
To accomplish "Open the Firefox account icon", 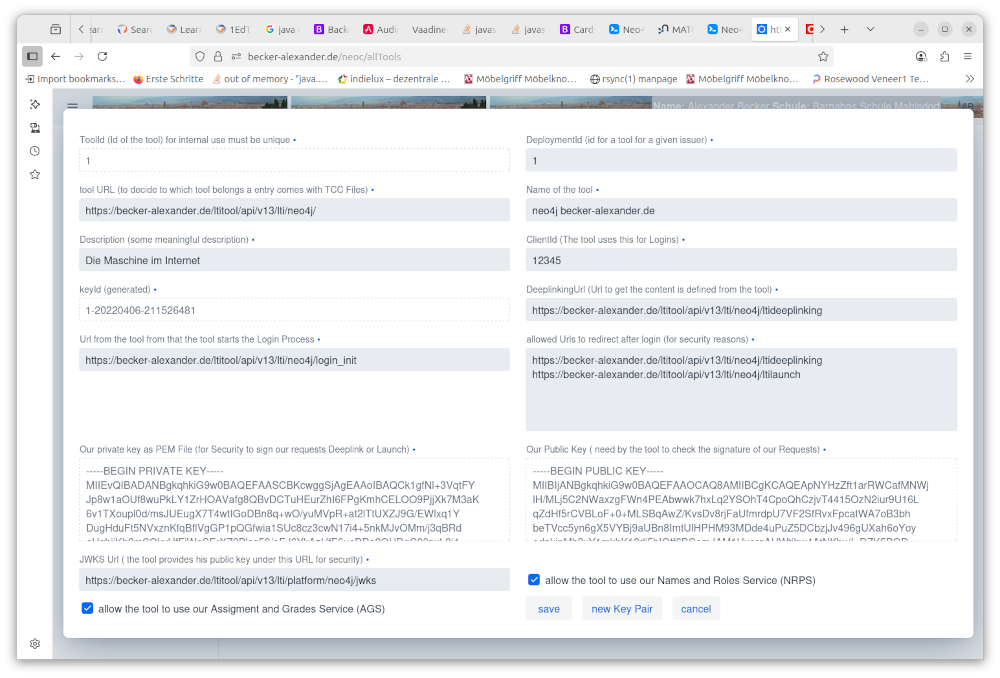I will tap(921, 57).
